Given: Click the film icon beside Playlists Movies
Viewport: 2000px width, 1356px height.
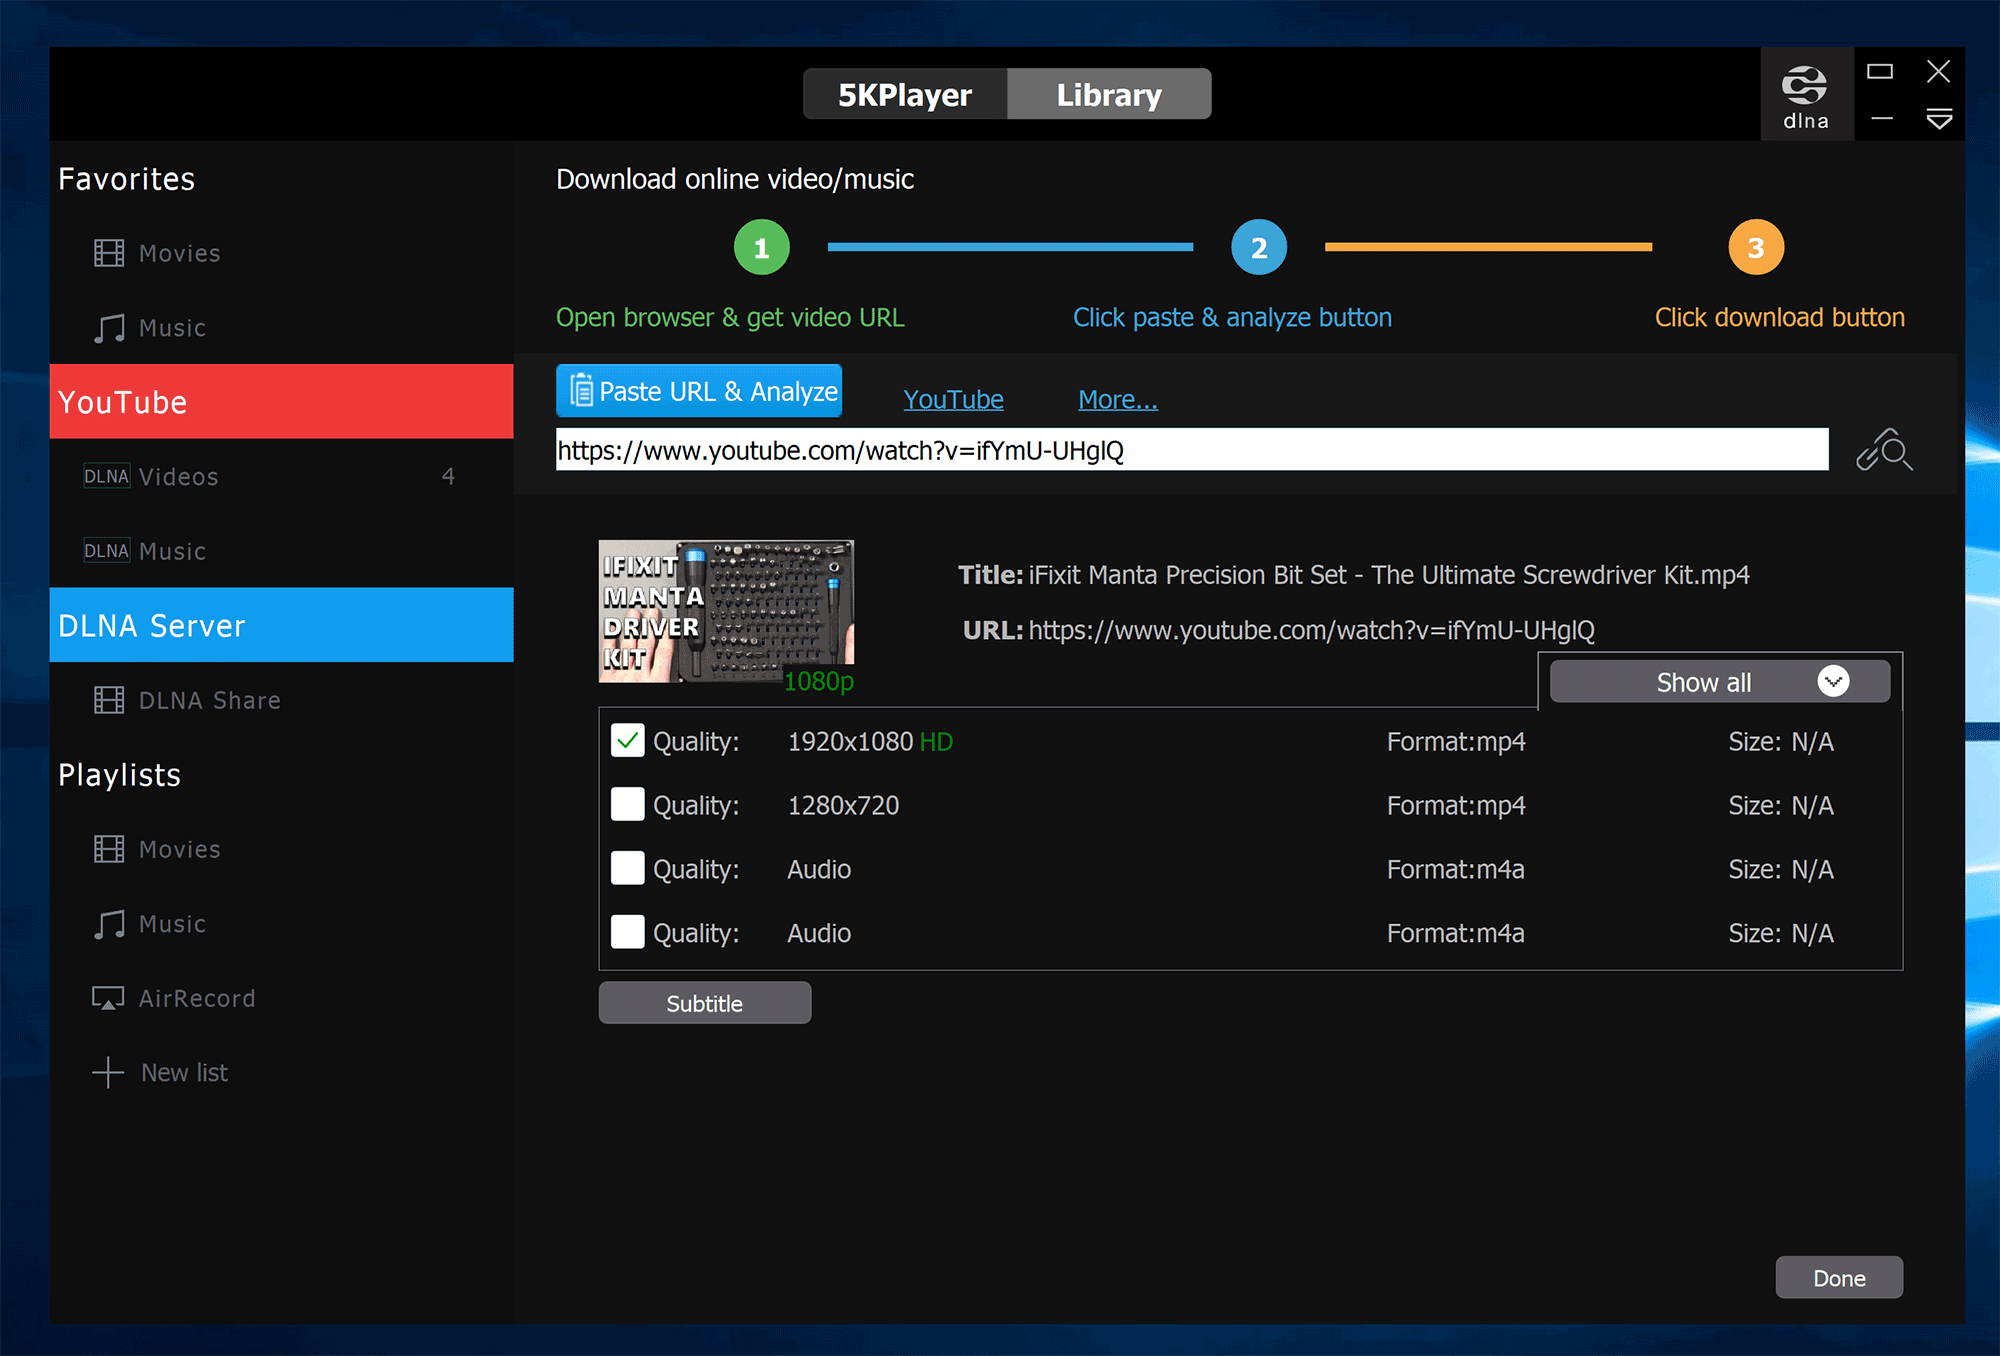Looking at the screenshot, I should pos(109,849).
